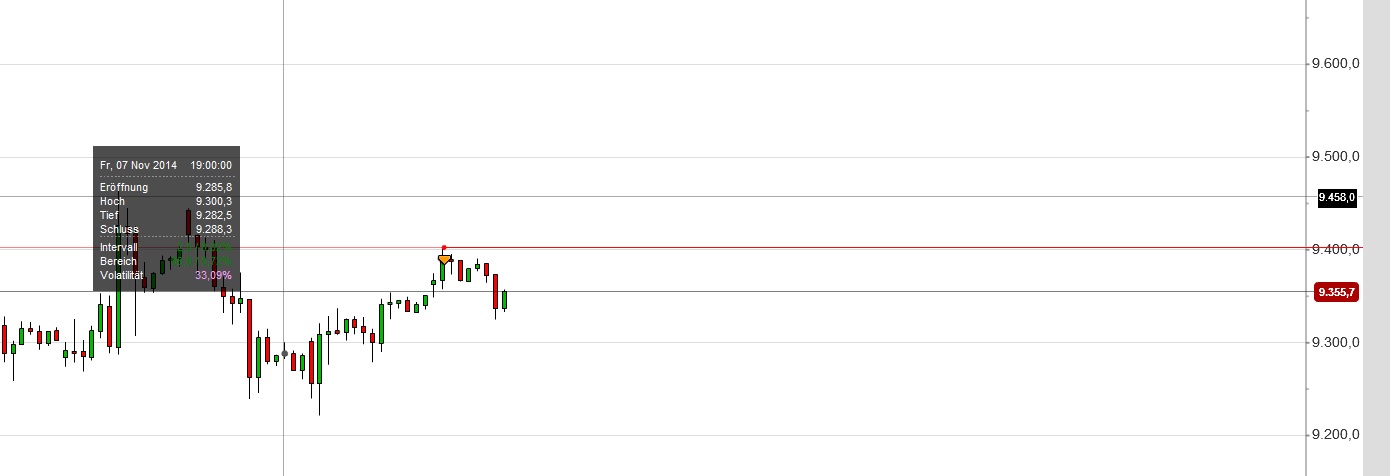Screen dimensions: 1390x476
Task: Click the small red dot on the red line
Action: point(444,247)
